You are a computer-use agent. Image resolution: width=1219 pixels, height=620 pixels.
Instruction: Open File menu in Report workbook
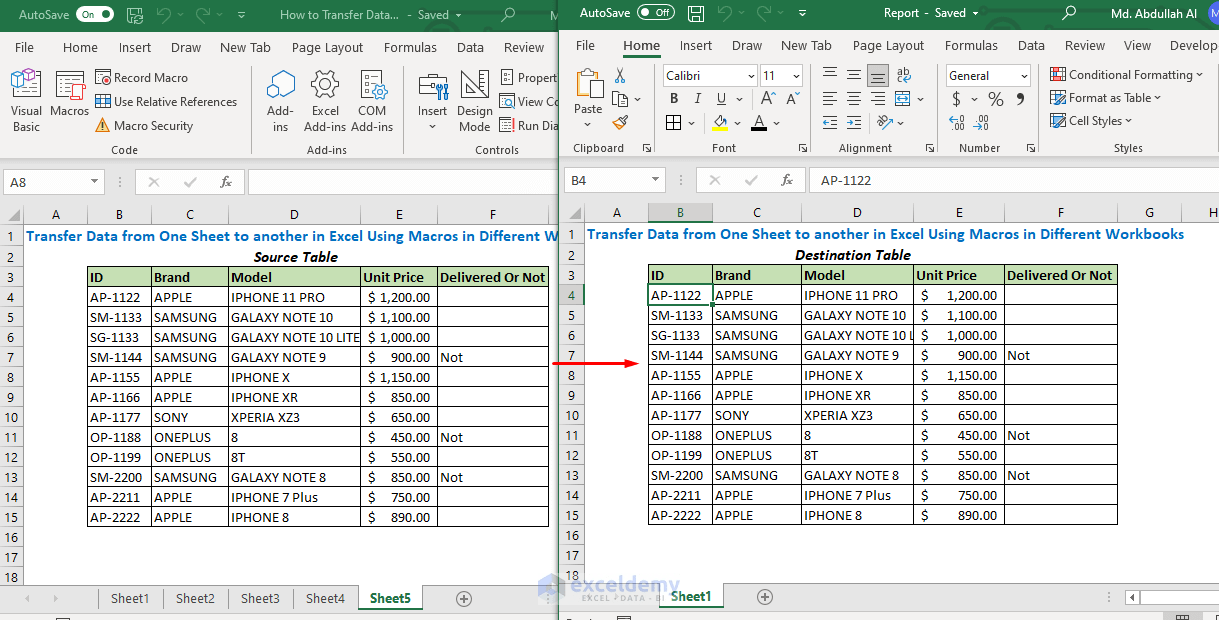pyautogui.click(x=586, y=45)
